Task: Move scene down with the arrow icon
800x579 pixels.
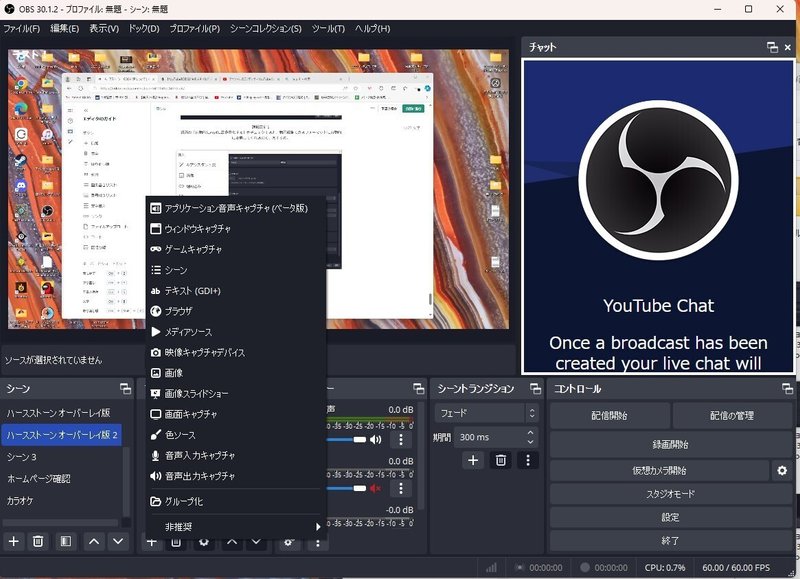Action: [118, 541]
